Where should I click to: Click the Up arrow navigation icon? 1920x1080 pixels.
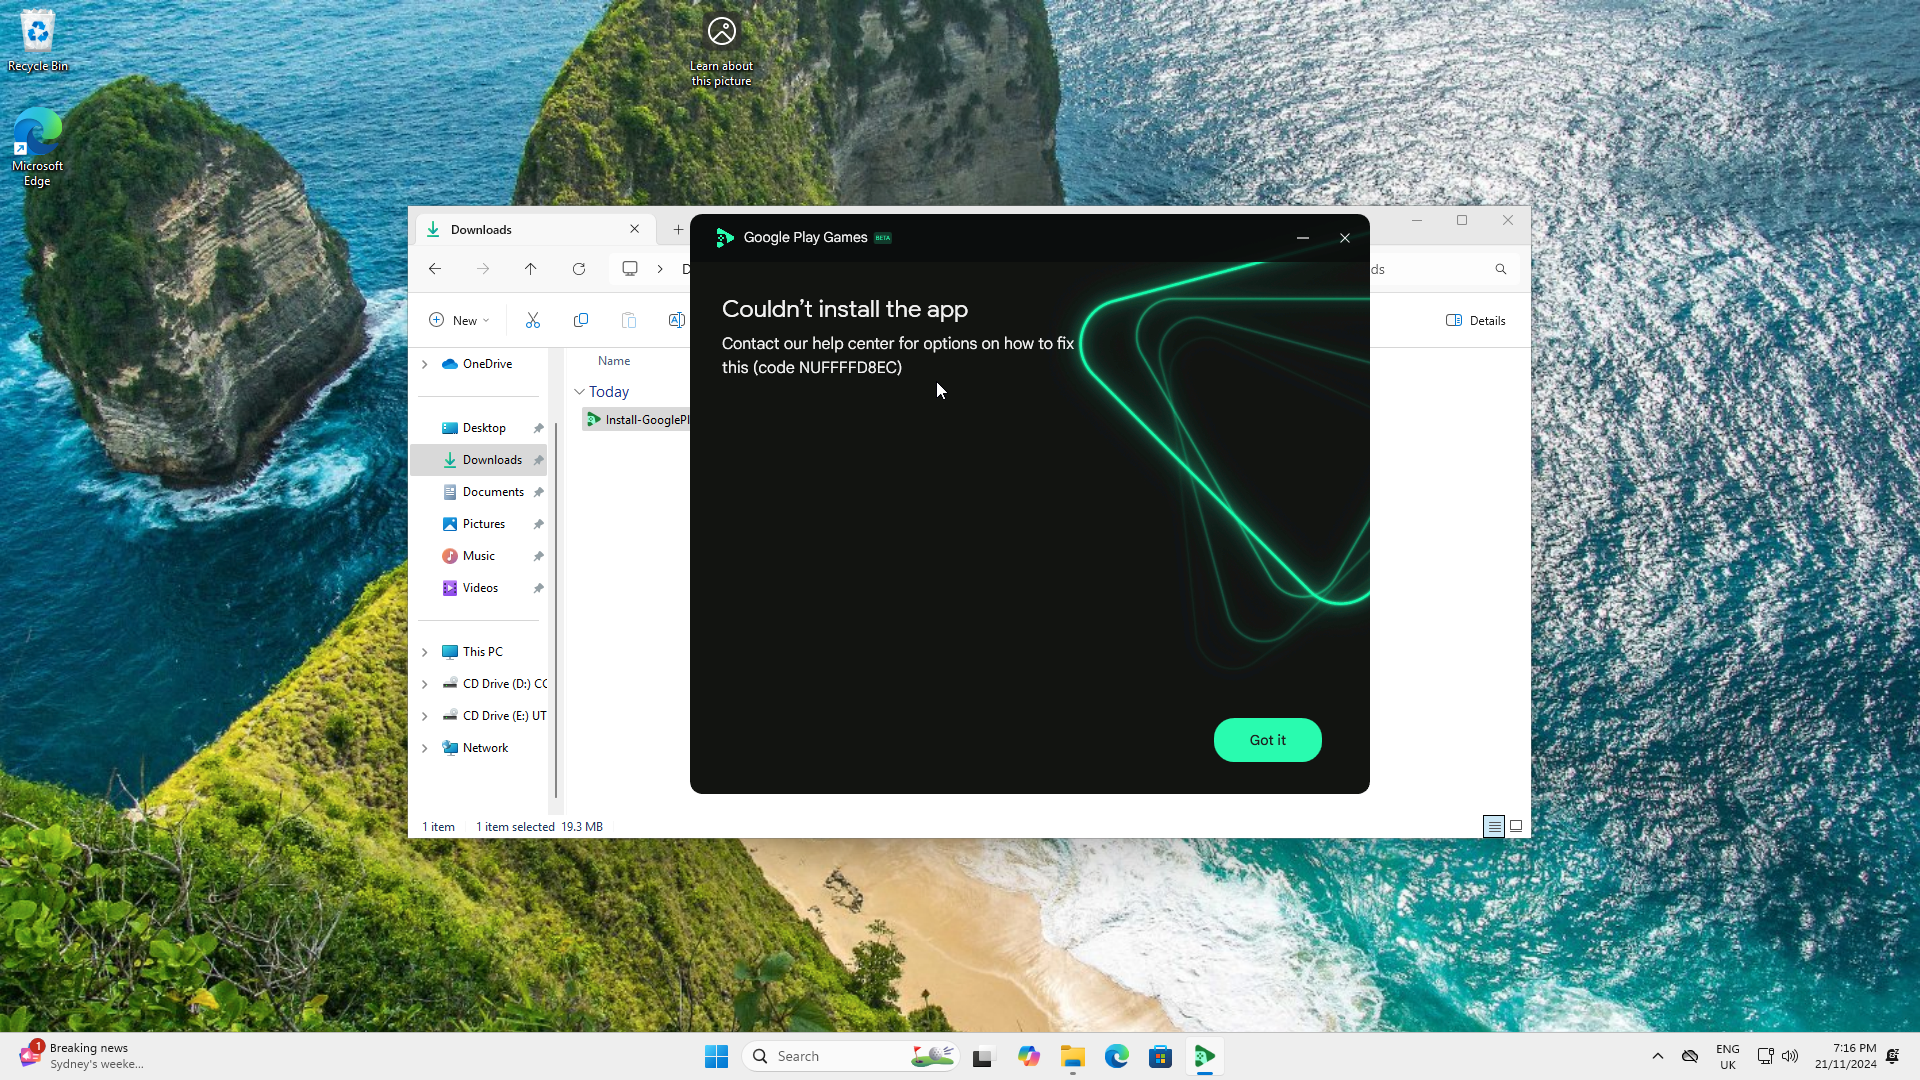(x=531, y=269)
